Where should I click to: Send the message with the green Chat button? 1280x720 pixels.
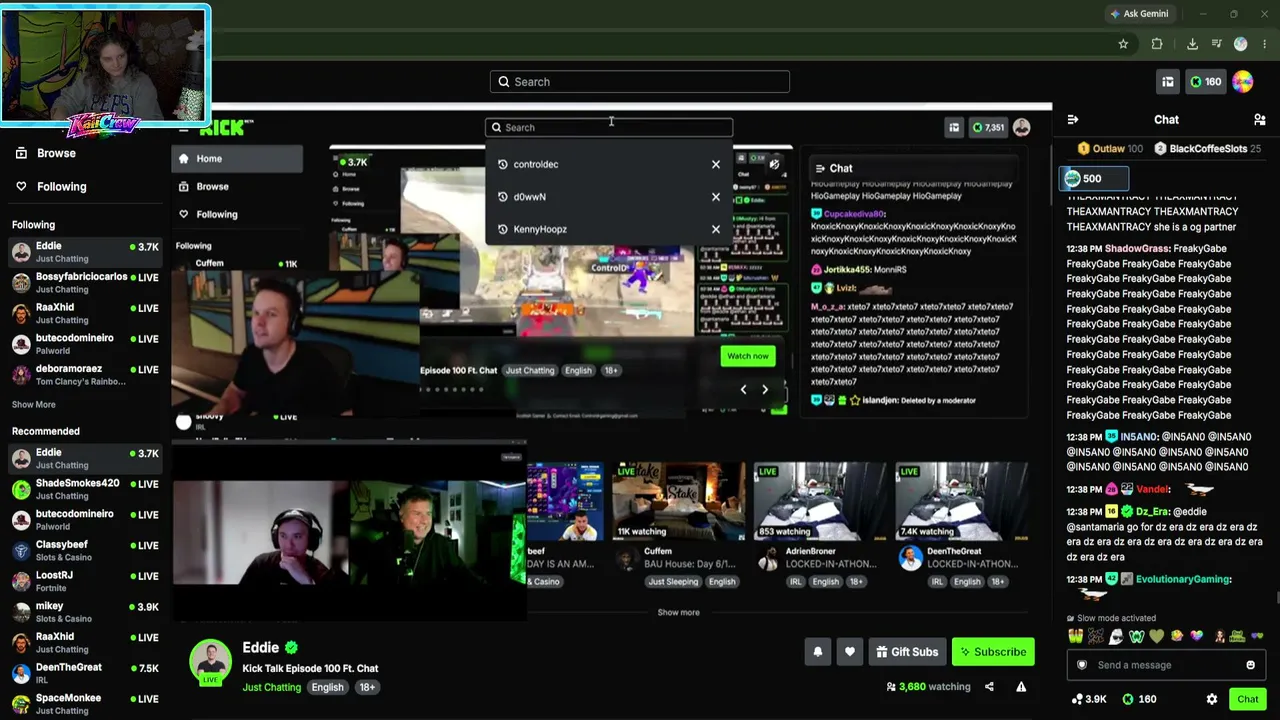[1248, 699]
